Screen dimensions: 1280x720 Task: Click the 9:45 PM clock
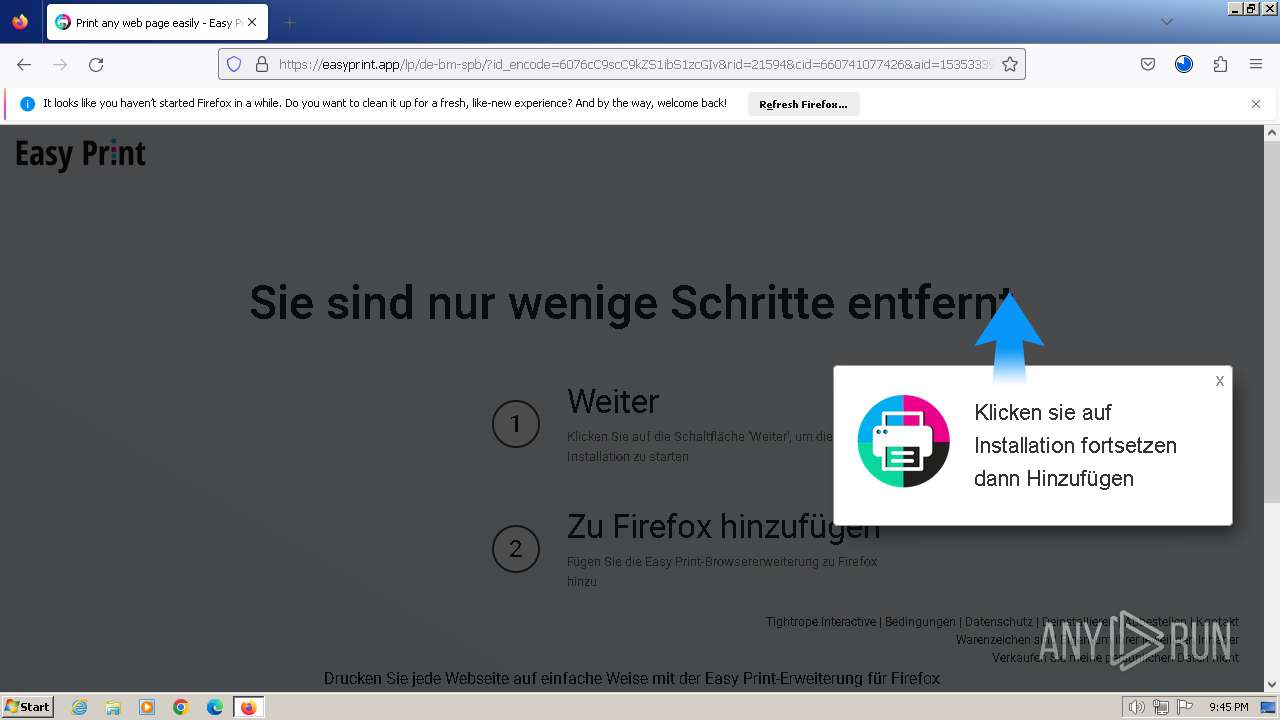pos(1228,707)
